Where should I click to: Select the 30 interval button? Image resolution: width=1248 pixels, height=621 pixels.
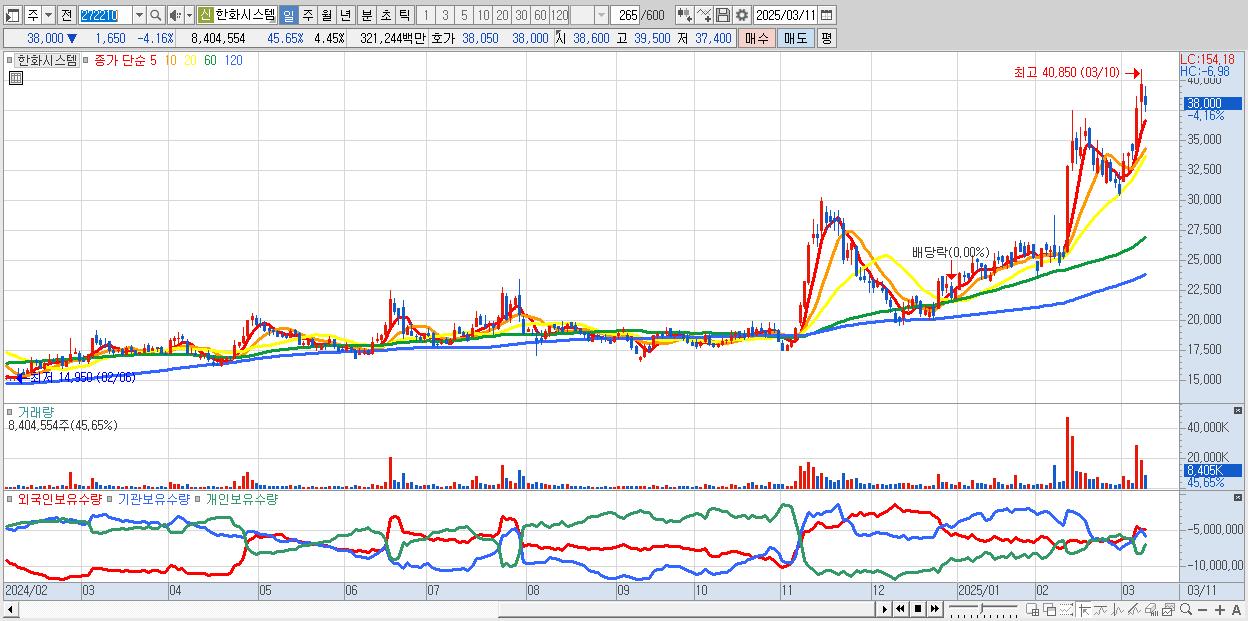pyautogui.click(x=521, y=15)
